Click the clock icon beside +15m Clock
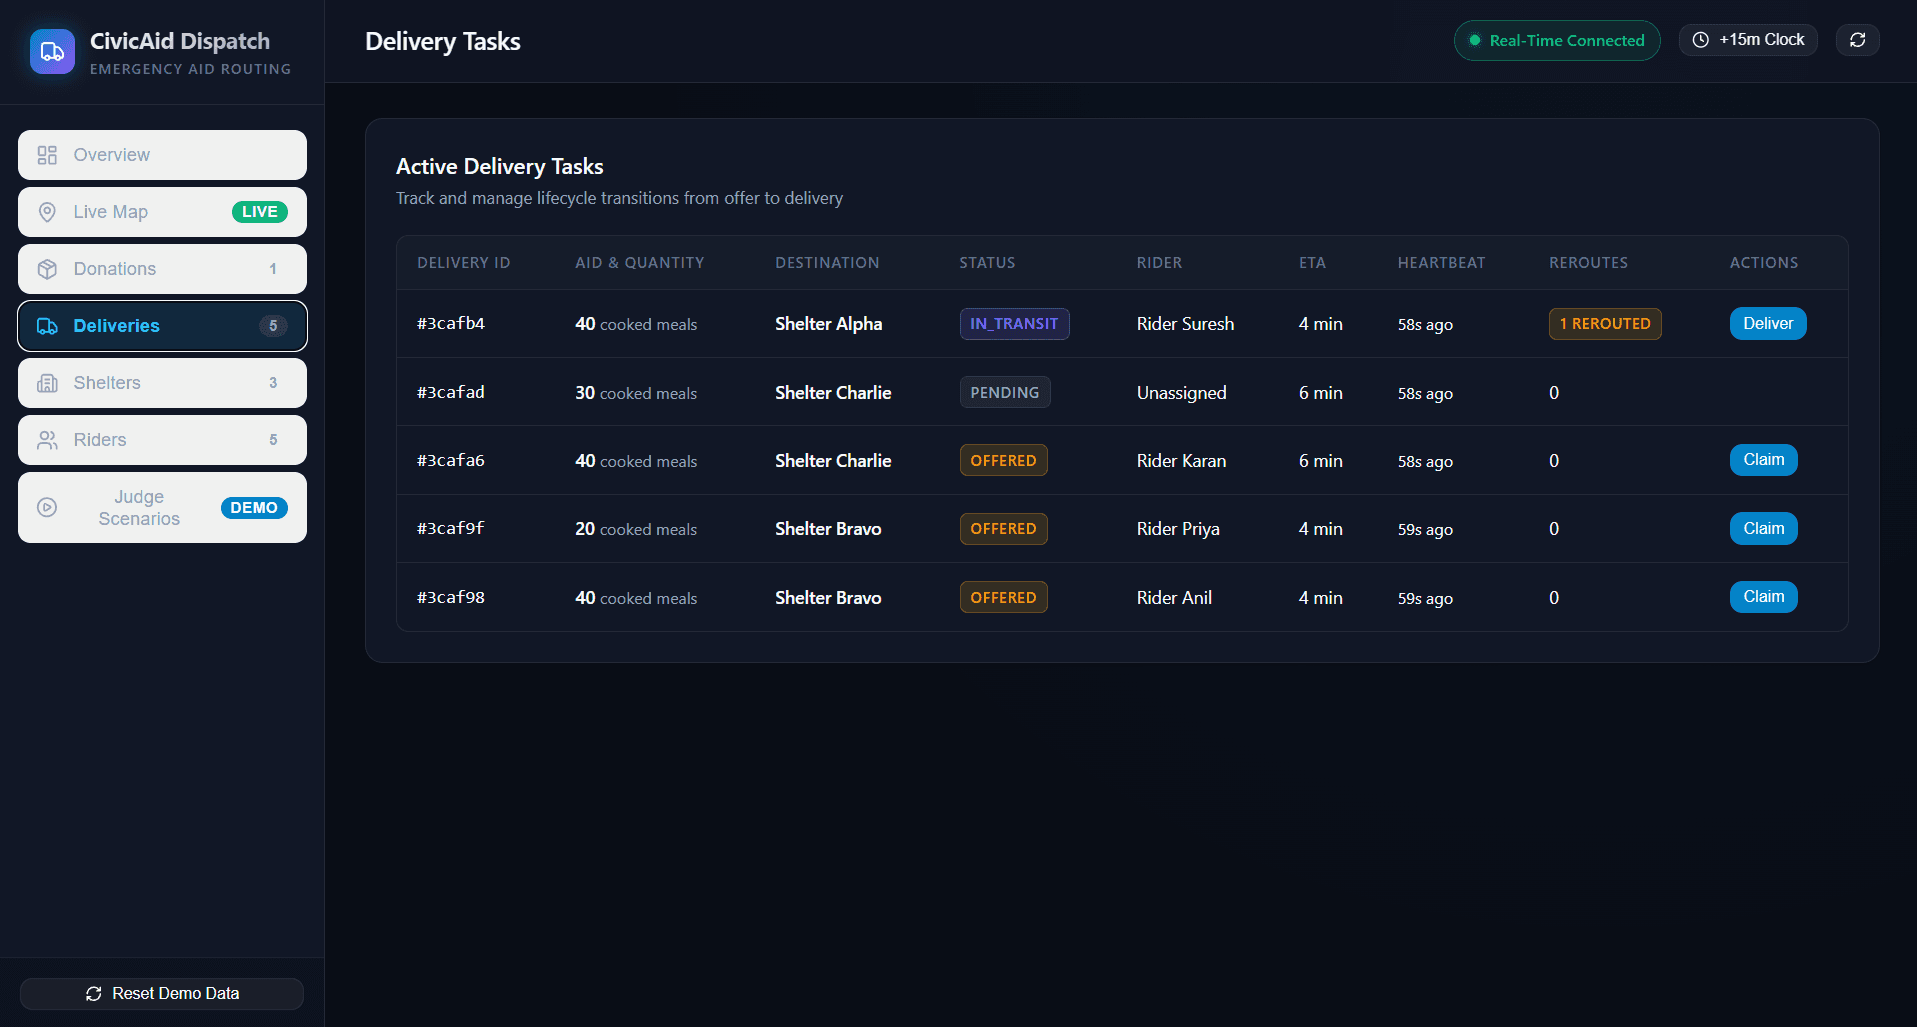The width and height of the screenshot is (1917, 1027). pyautogui.click(x=1700, y=40)
